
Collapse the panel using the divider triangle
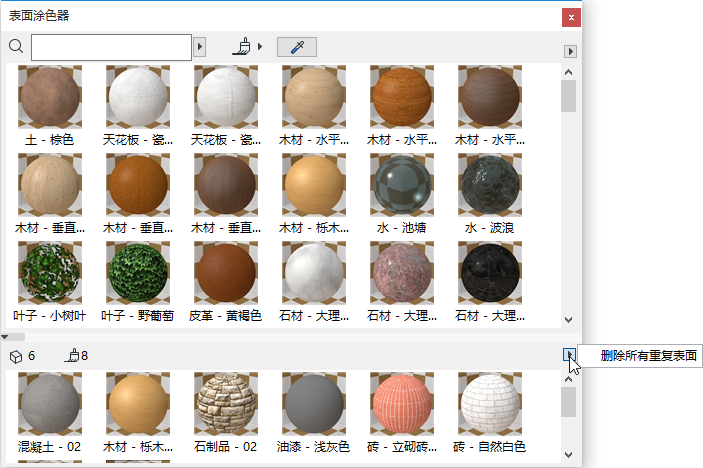pos(6,337)
